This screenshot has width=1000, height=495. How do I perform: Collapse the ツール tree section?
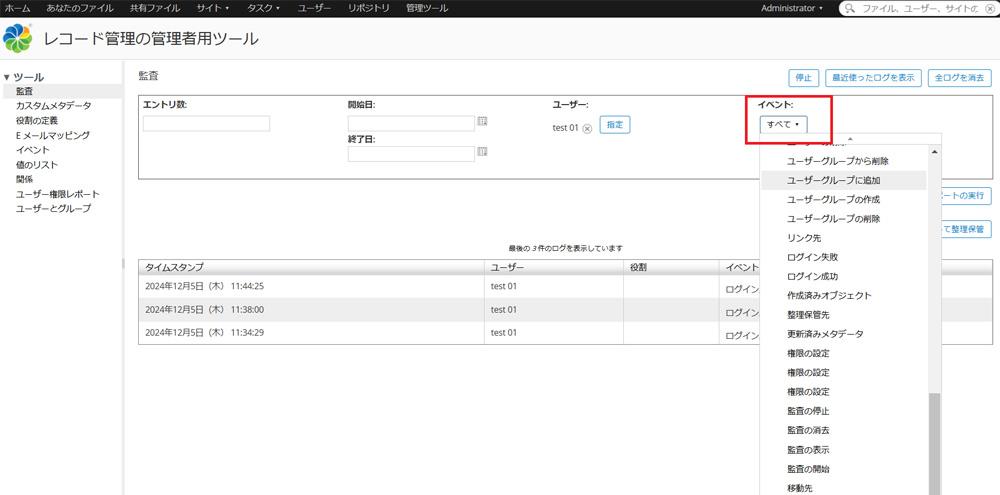click(x=6, y=77)
